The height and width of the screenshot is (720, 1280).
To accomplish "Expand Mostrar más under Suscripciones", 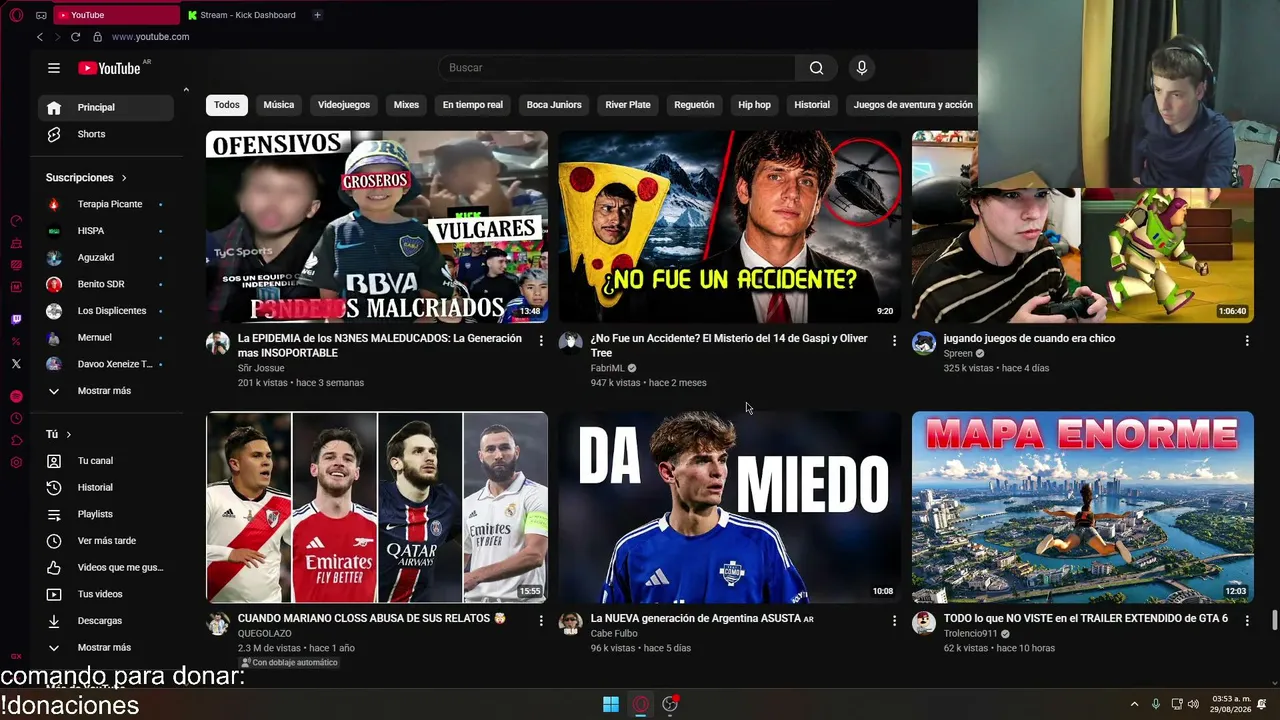I will (x=104, y=391).
